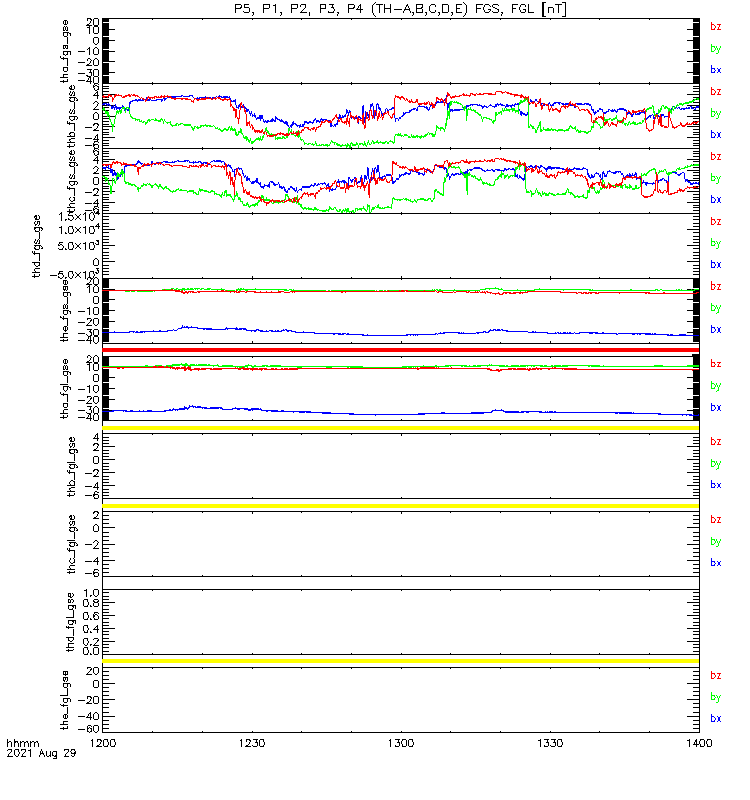Click the the_fgl_gse axis label
Image resolution: width=750 pixels, height=800 pixels.
point(65,700)
